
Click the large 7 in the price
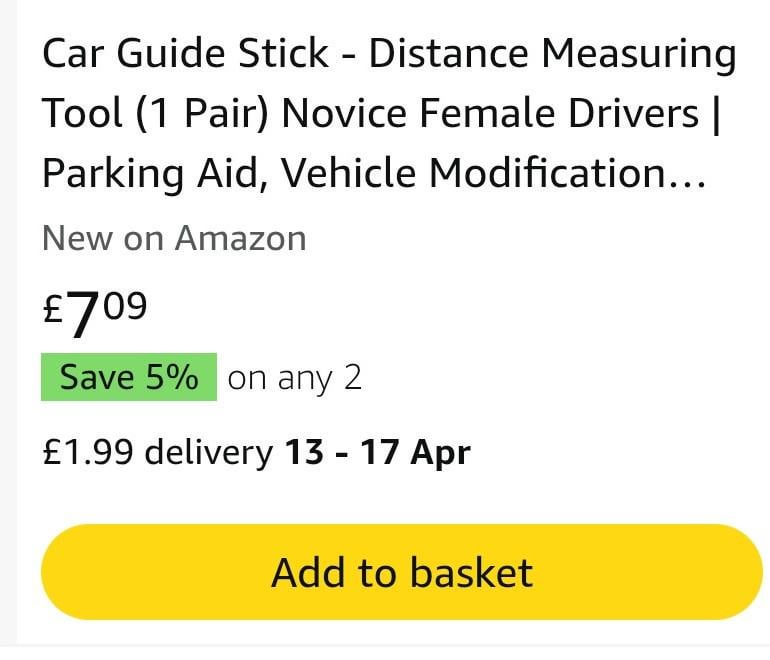click(83, 317)
